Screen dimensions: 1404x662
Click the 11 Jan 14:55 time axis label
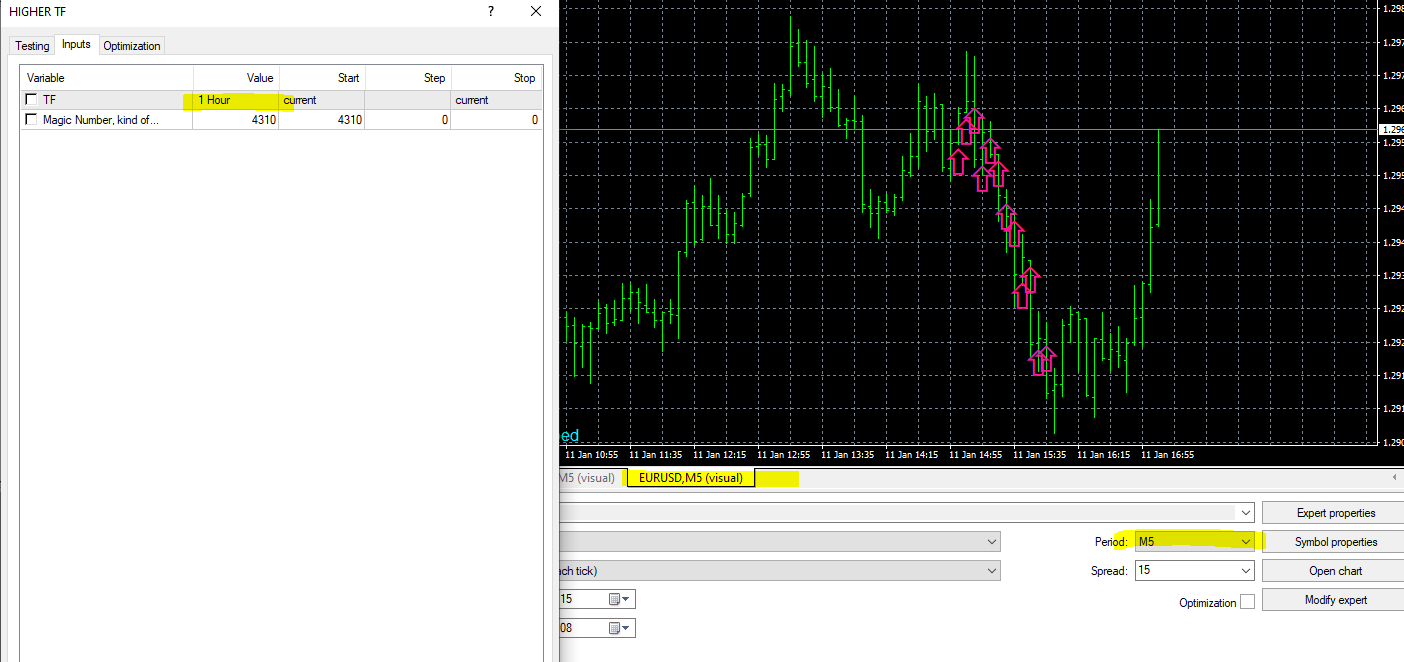click(x=975, y=454)
